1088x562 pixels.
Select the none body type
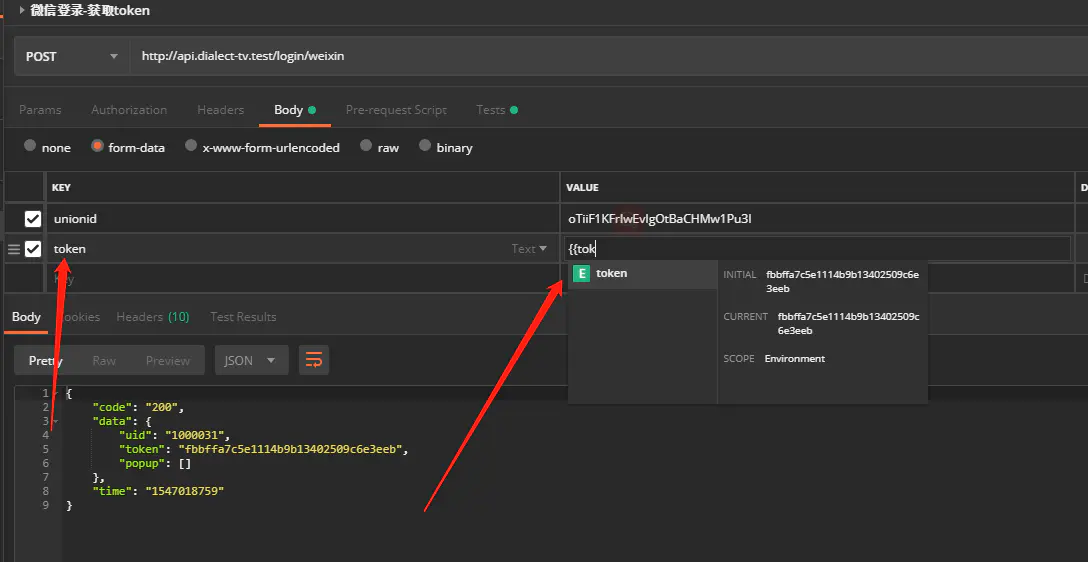[x=30, y=146]
